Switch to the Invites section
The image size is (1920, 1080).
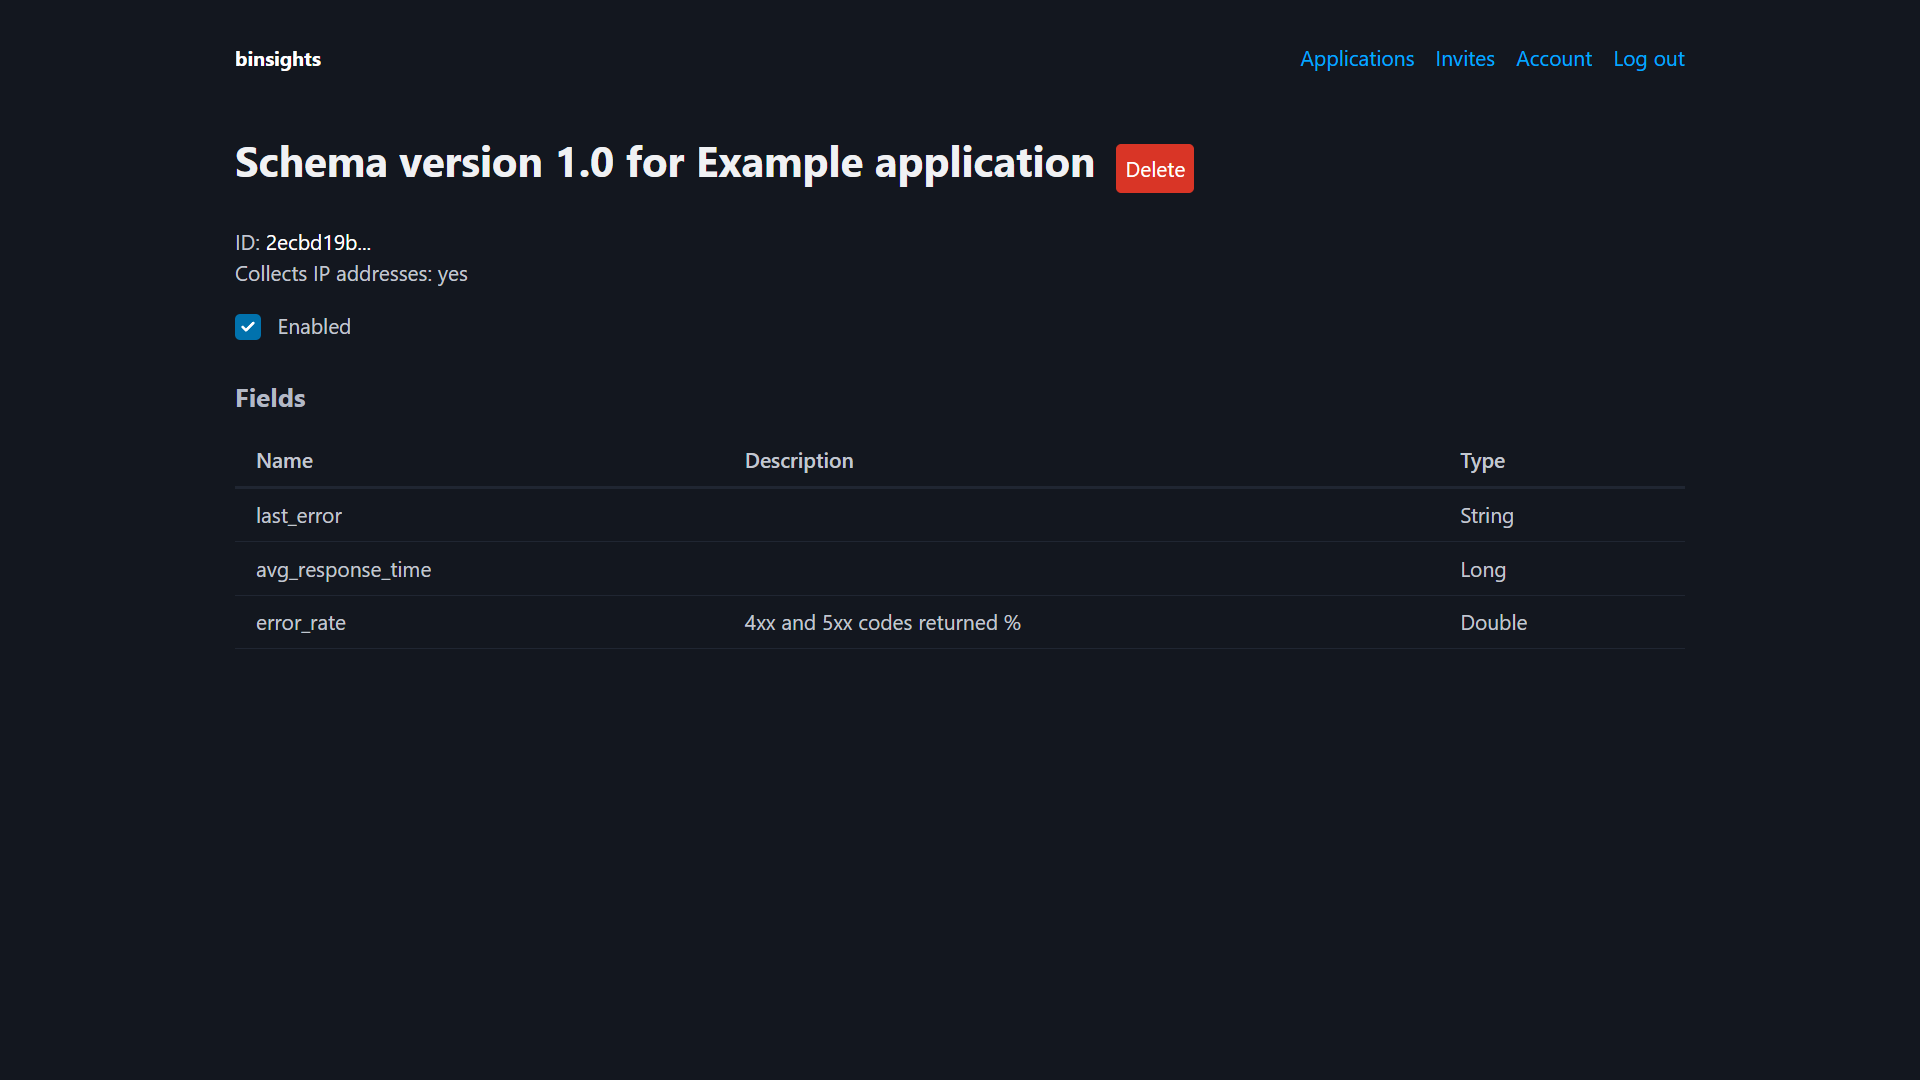pos(1464,59)
